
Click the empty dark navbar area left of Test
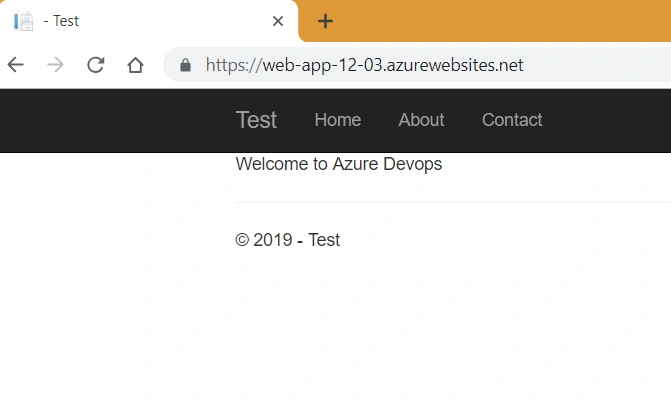click(x=116, y=120)
